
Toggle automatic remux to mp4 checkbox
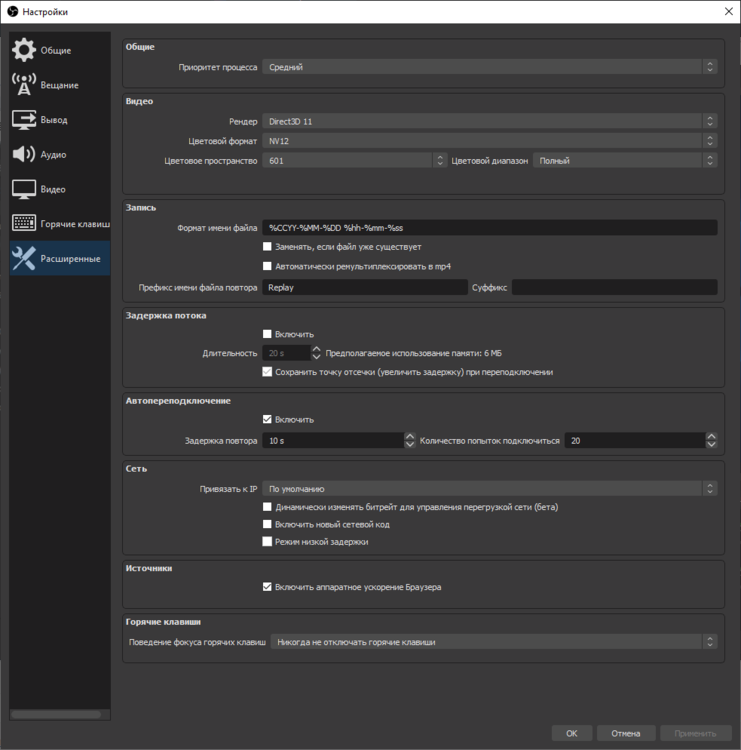click(x=267, y=266)
